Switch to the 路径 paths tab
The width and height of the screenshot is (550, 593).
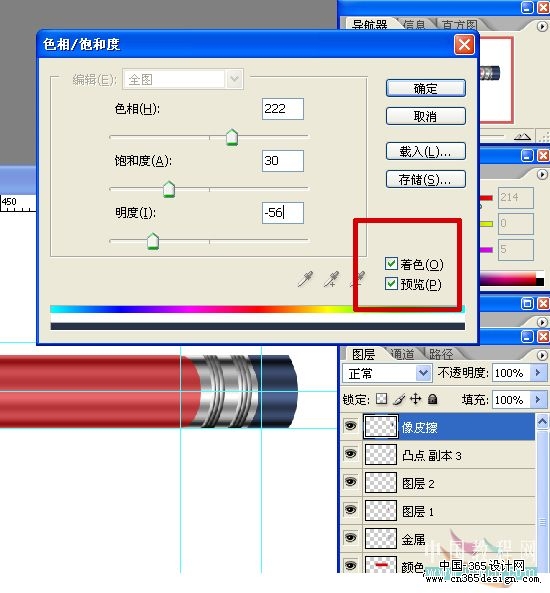click(441, 354)
